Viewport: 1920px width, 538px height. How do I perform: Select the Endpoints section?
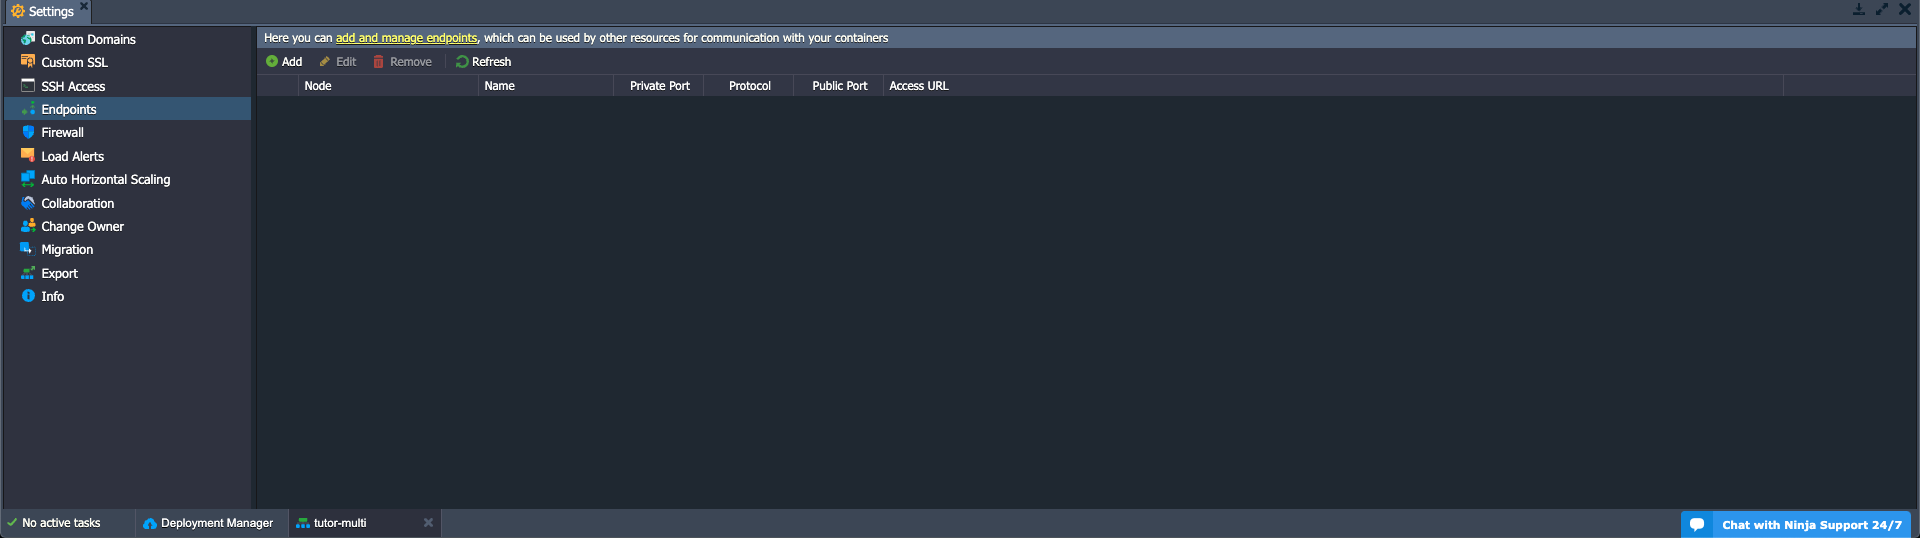128,109
